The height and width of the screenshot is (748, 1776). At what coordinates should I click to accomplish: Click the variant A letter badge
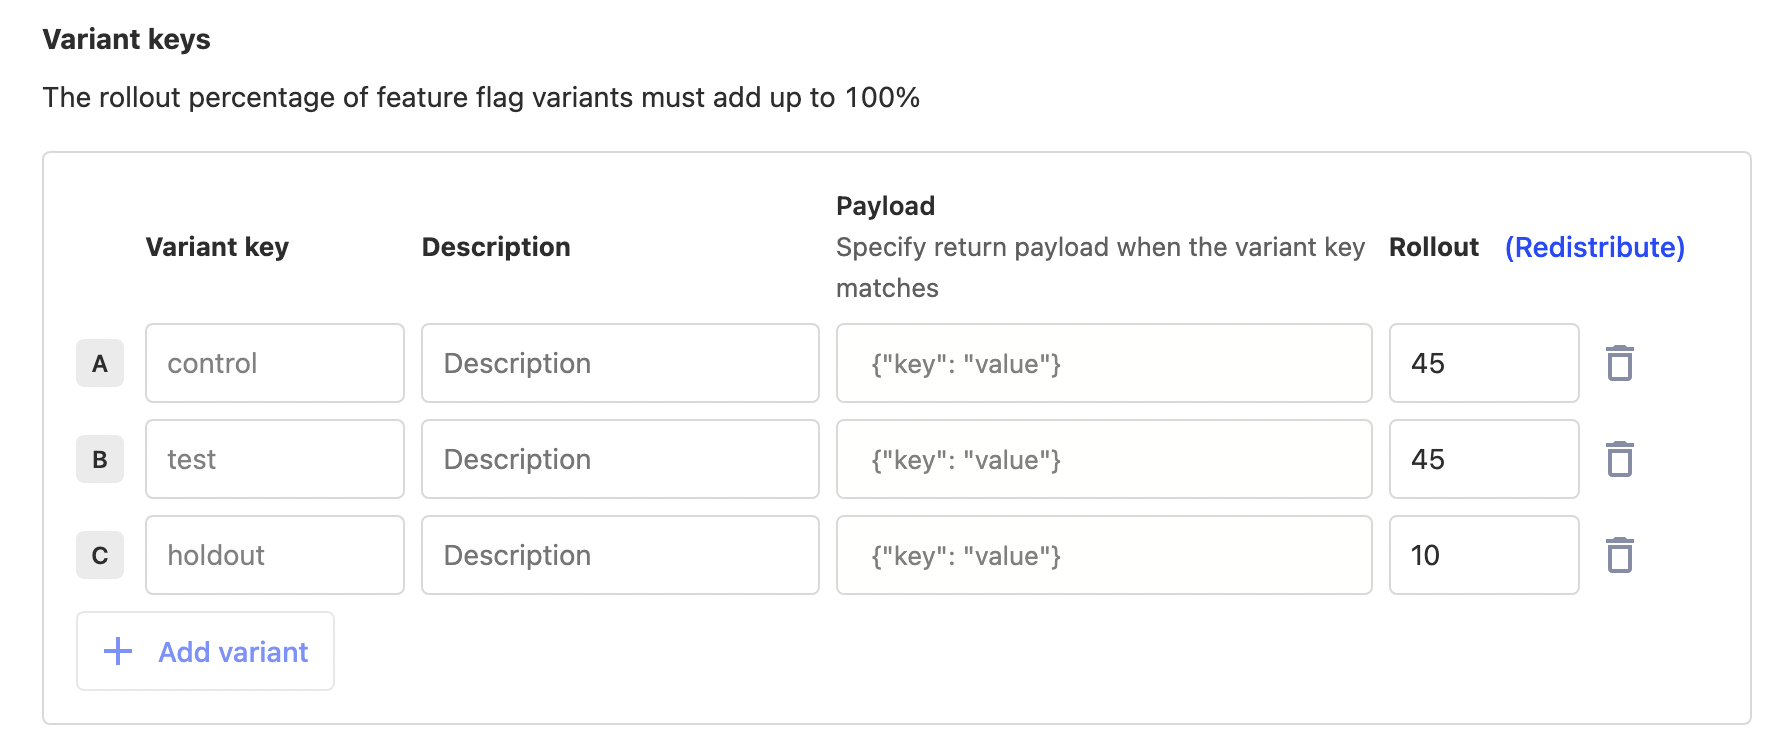click(100, 363)
